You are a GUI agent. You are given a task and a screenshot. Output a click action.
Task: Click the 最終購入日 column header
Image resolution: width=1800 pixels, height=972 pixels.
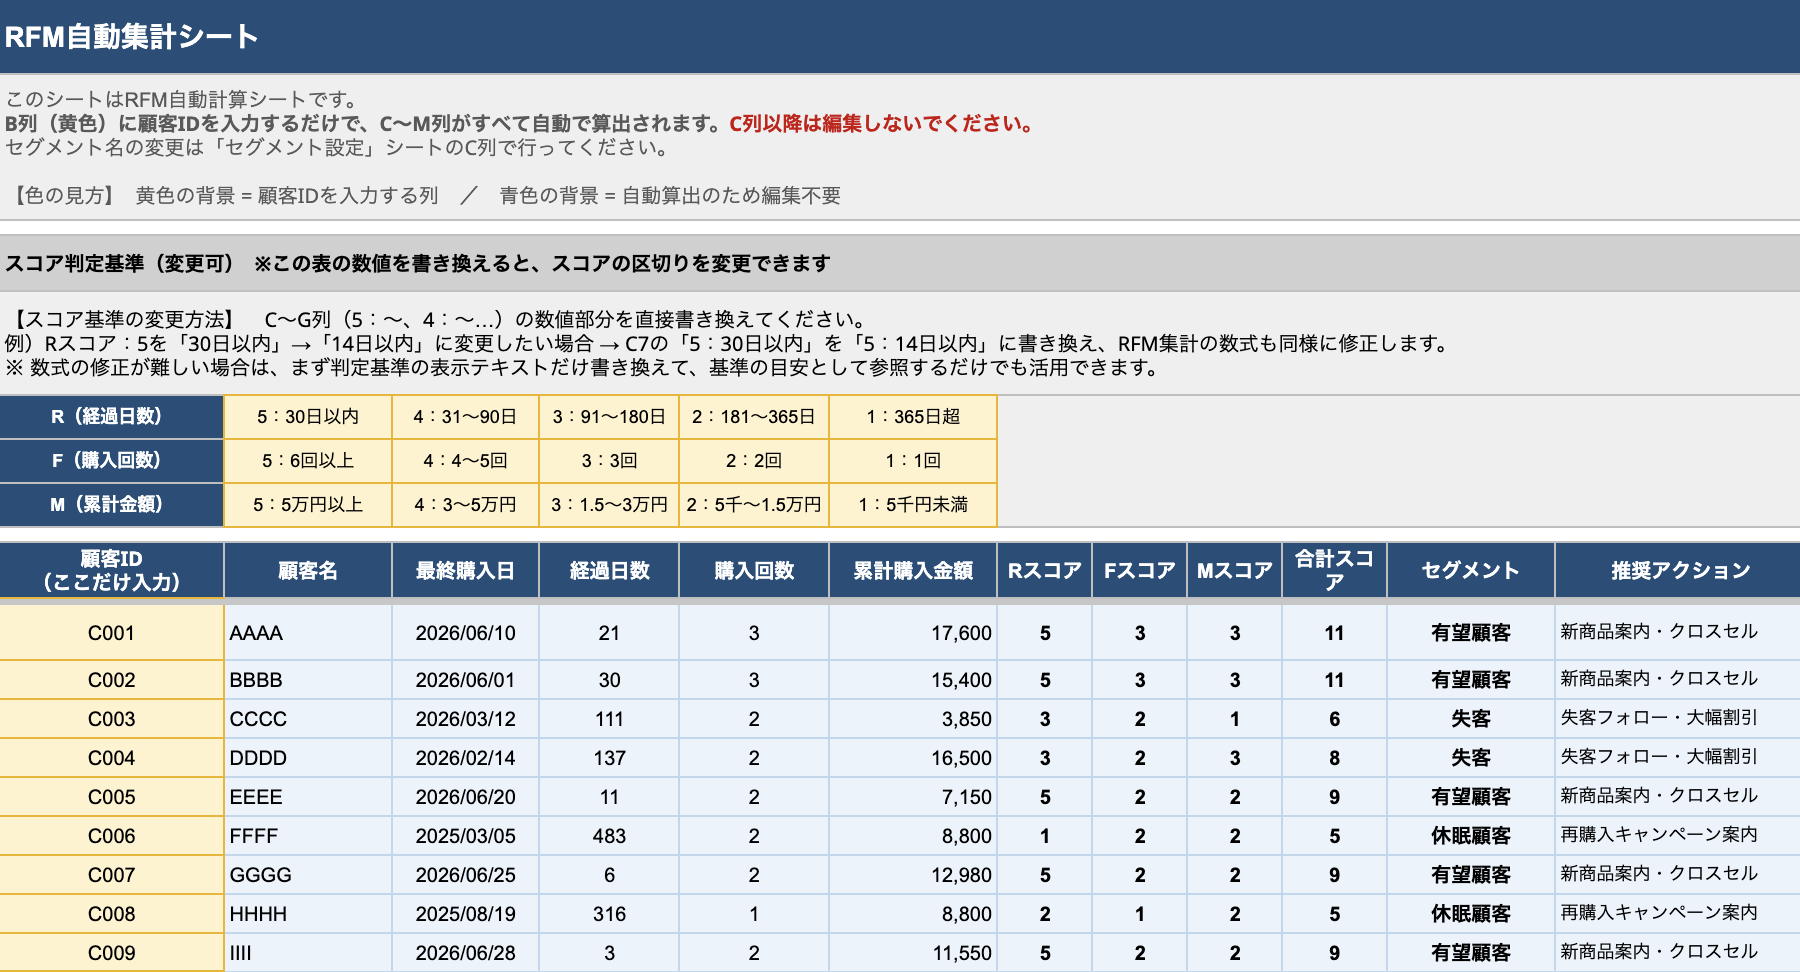pos(465,571)
